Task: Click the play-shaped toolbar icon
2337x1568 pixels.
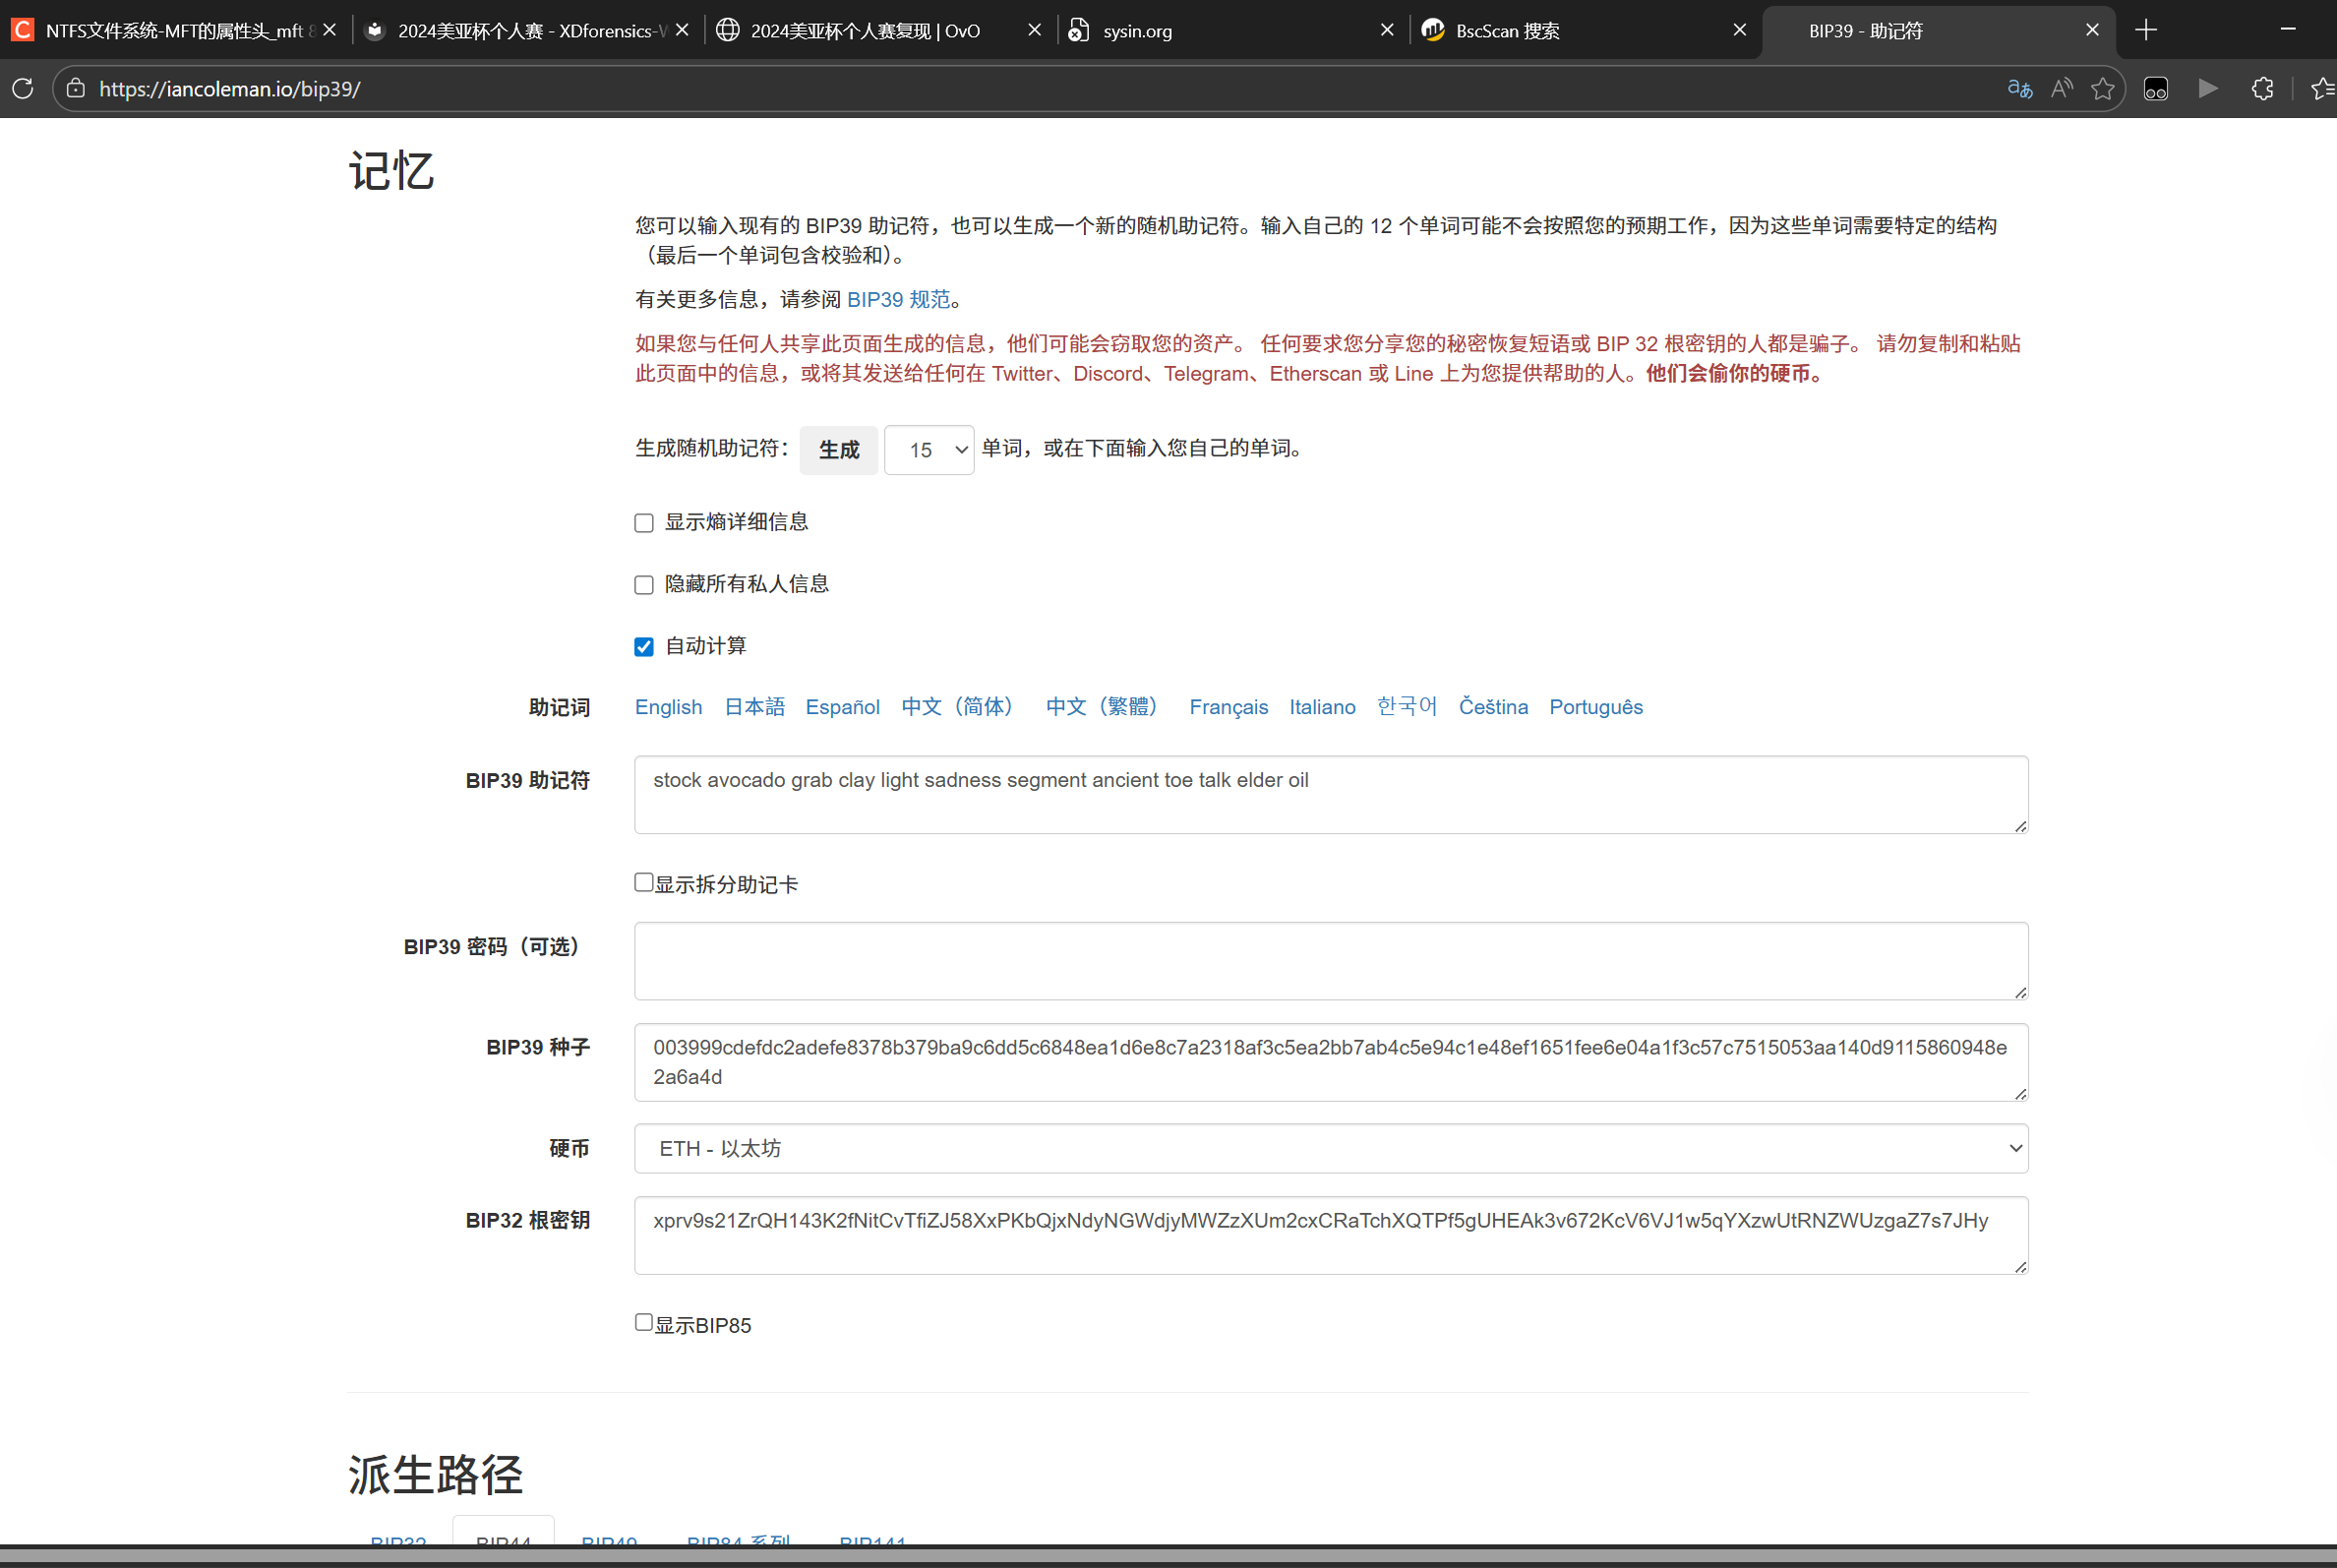Action: point(2208,89)
